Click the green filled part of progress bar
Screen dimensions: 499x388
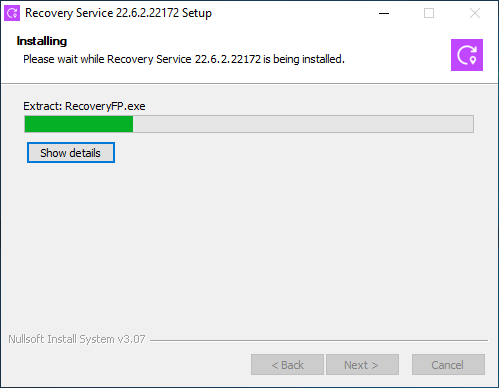79,124
